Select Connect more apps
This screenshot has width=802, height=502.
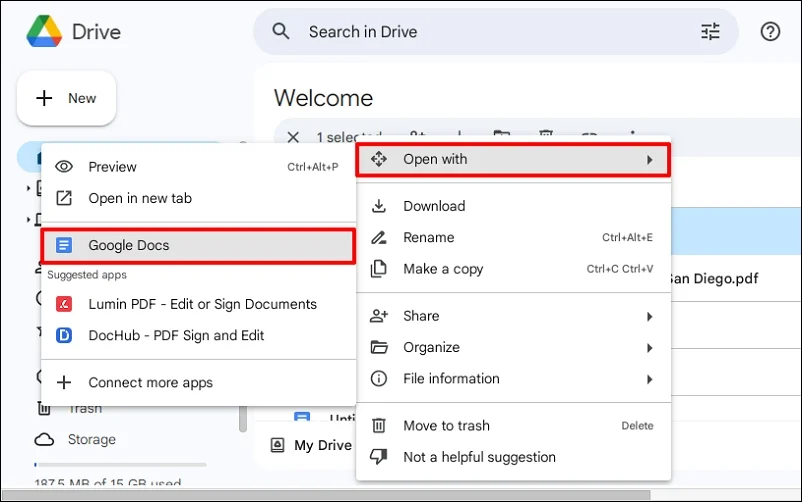point(198,382)
